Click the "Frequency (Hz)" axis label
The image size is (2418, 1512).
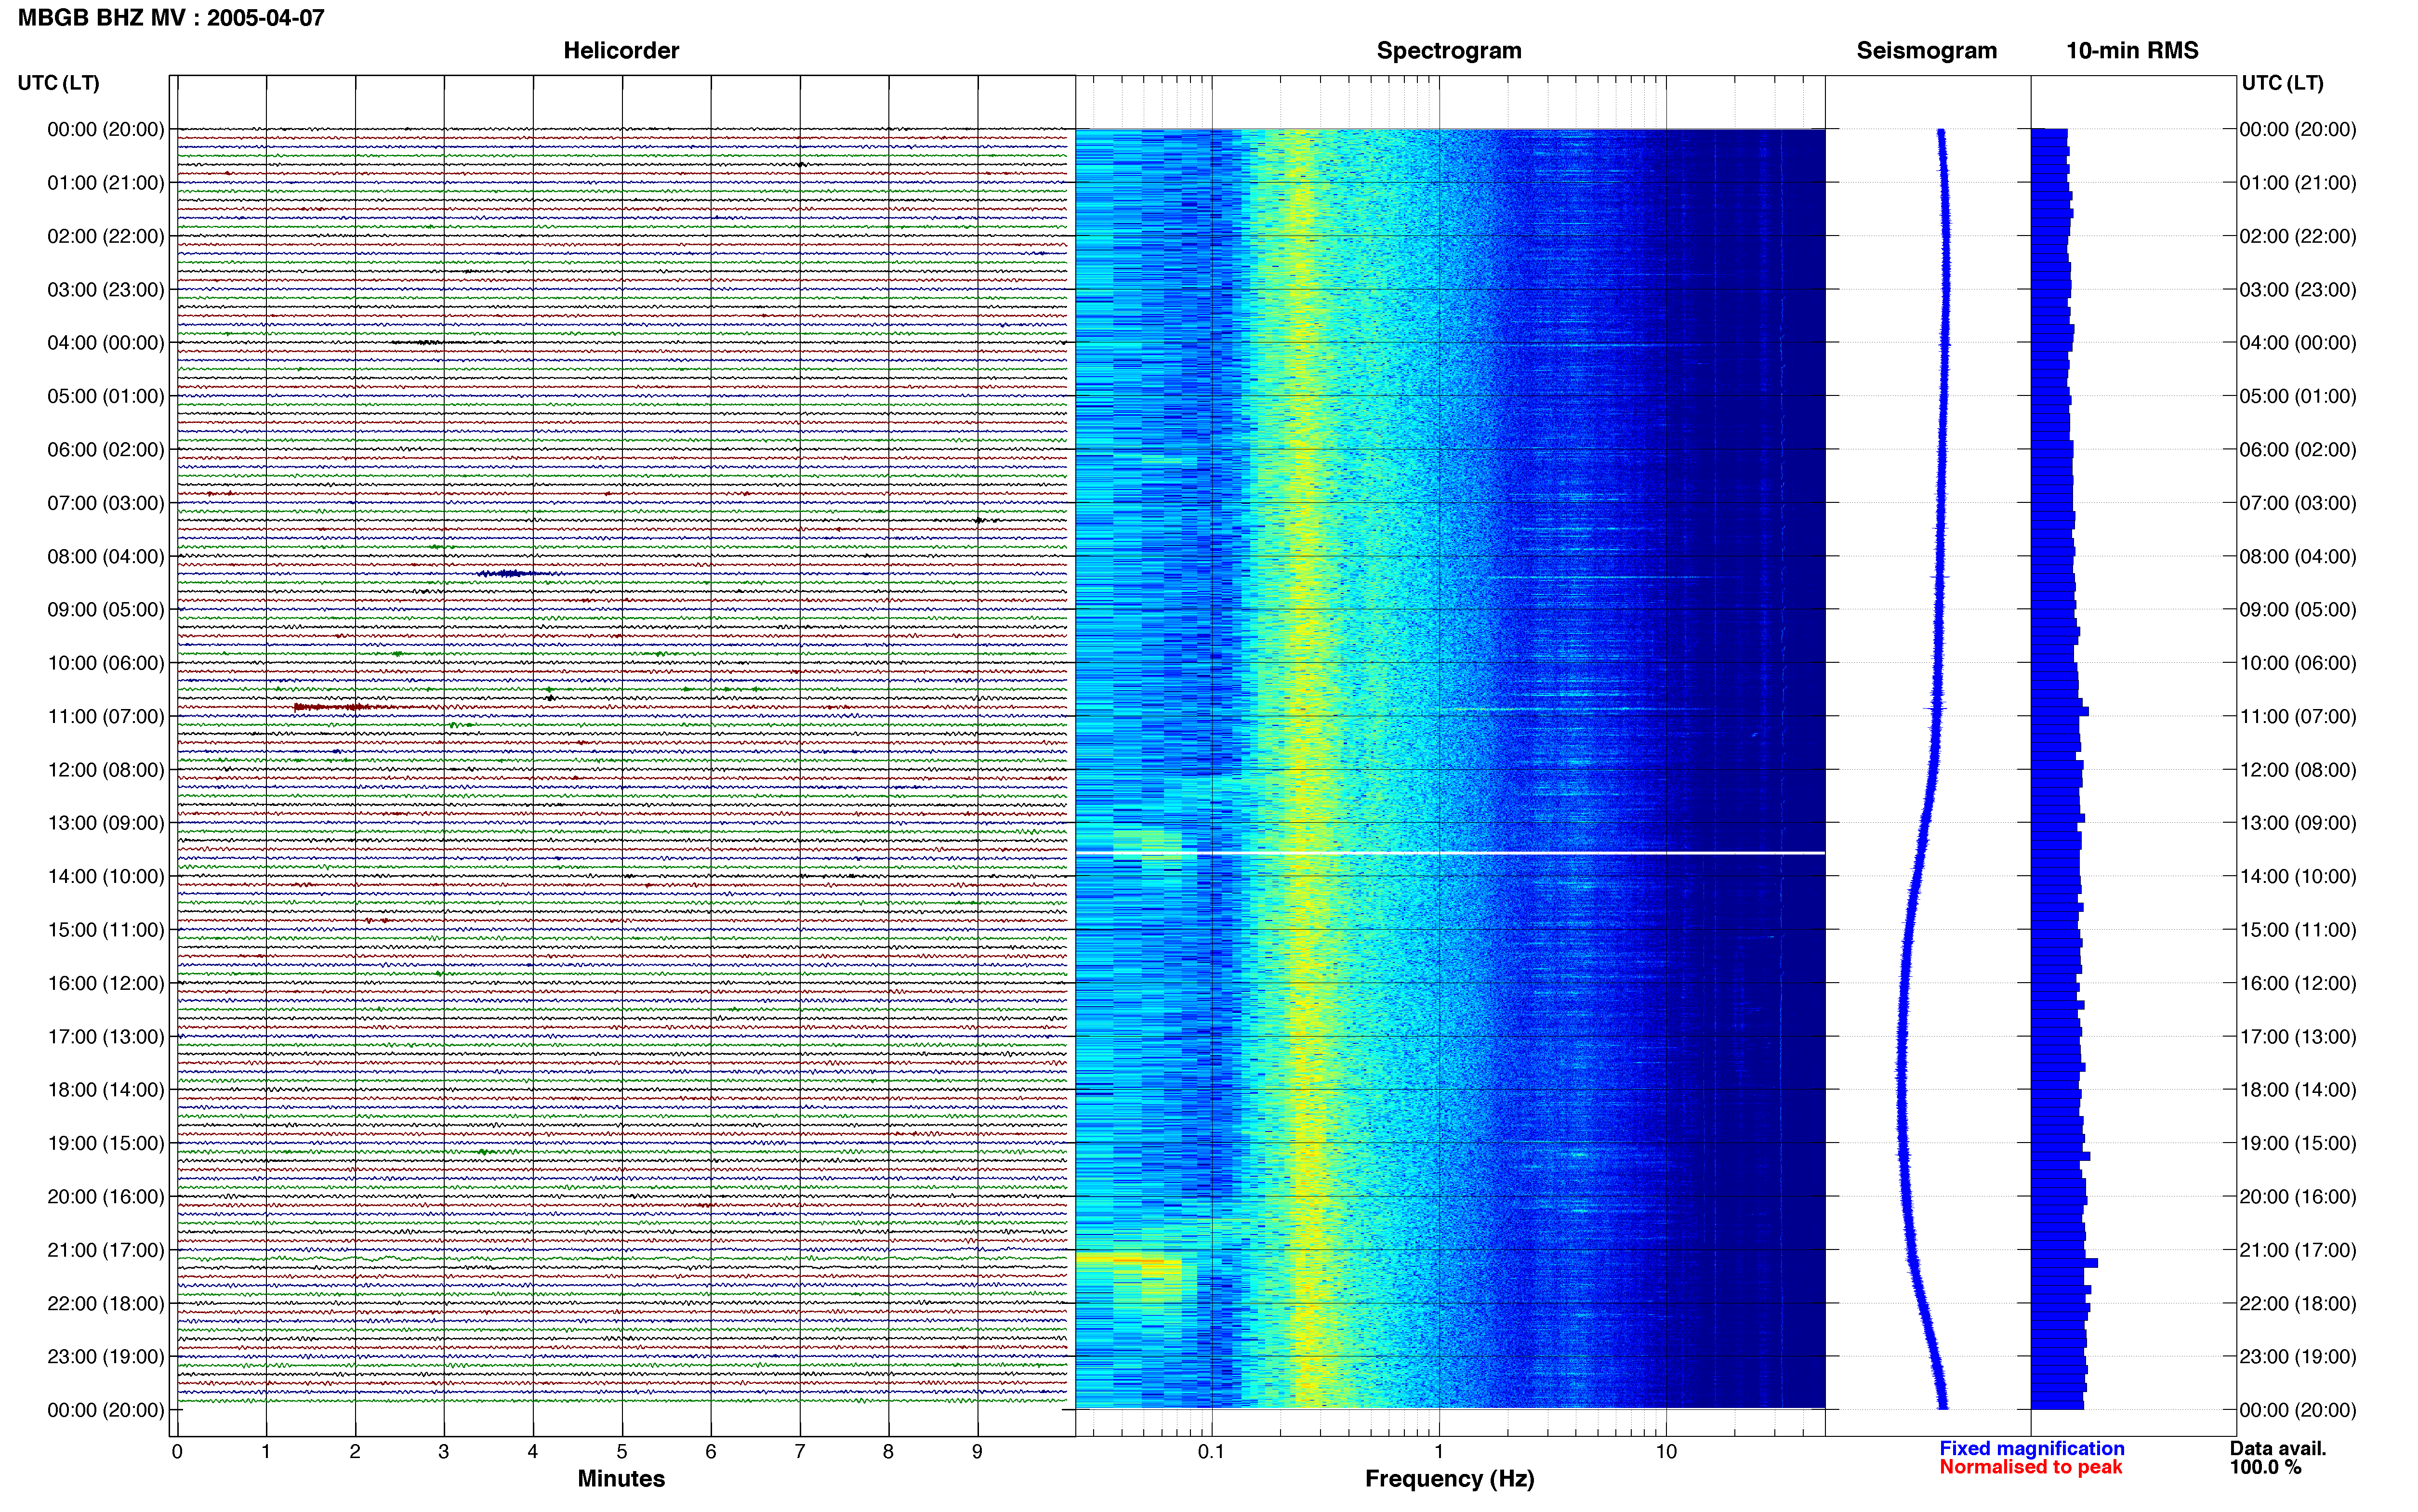[x=1449, y=1478]
